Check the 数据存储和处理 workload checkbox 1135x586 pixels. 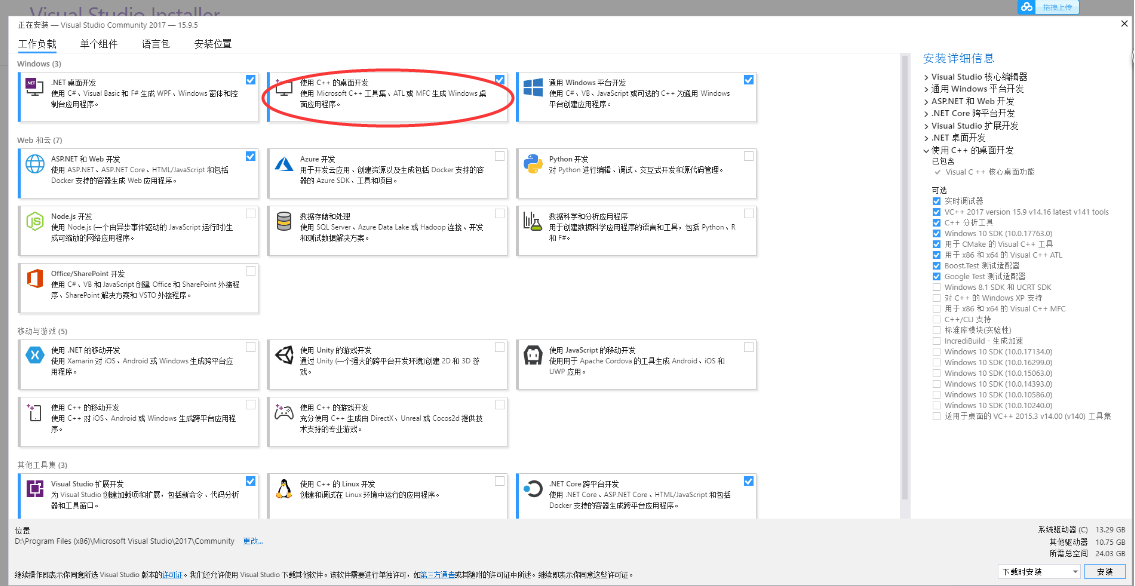click(499, 213)
